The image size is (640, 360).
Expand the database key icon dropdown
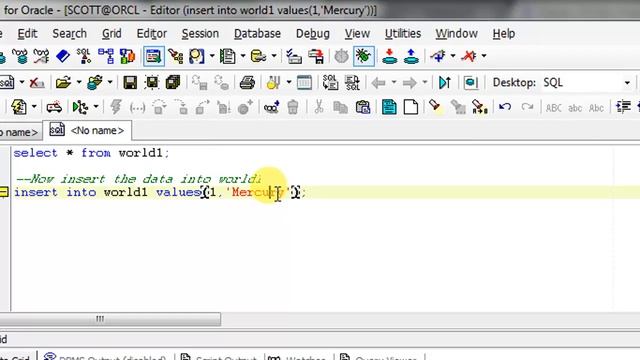274,56
